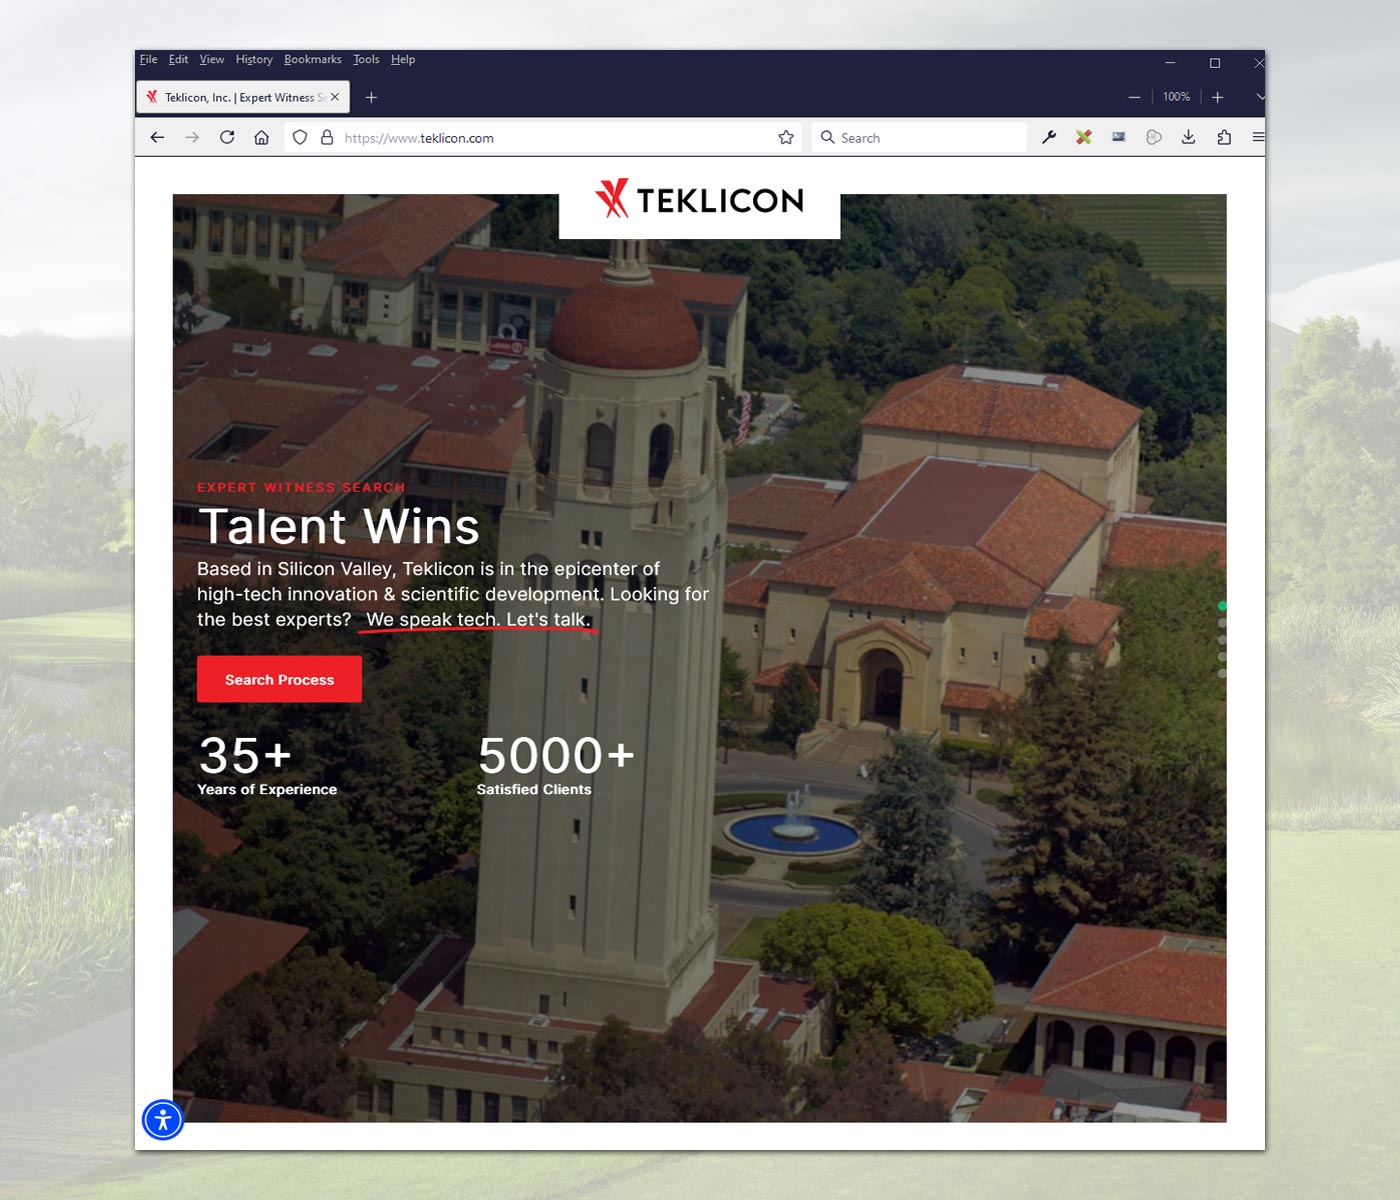Click the grey circular extension icon
The image size is (1400, 1200).
click(x=1154, y=138)
